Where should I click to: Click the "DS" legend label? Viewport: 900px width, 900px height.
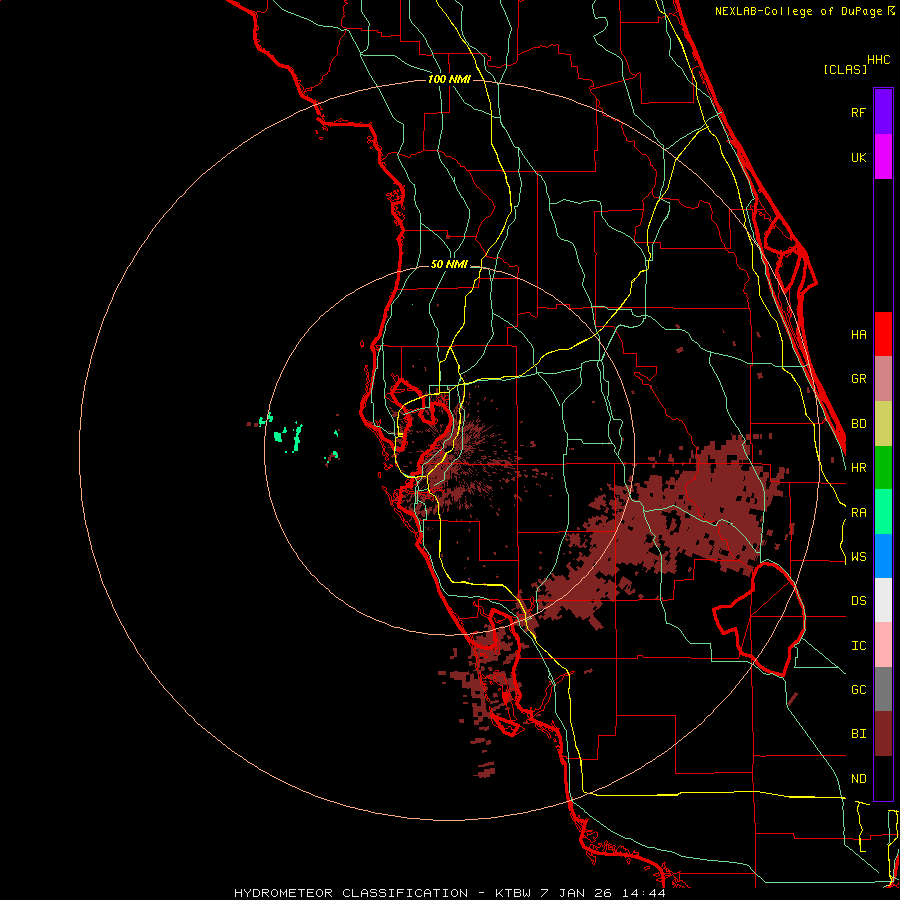pyautogui.click(x=858, y=601)
